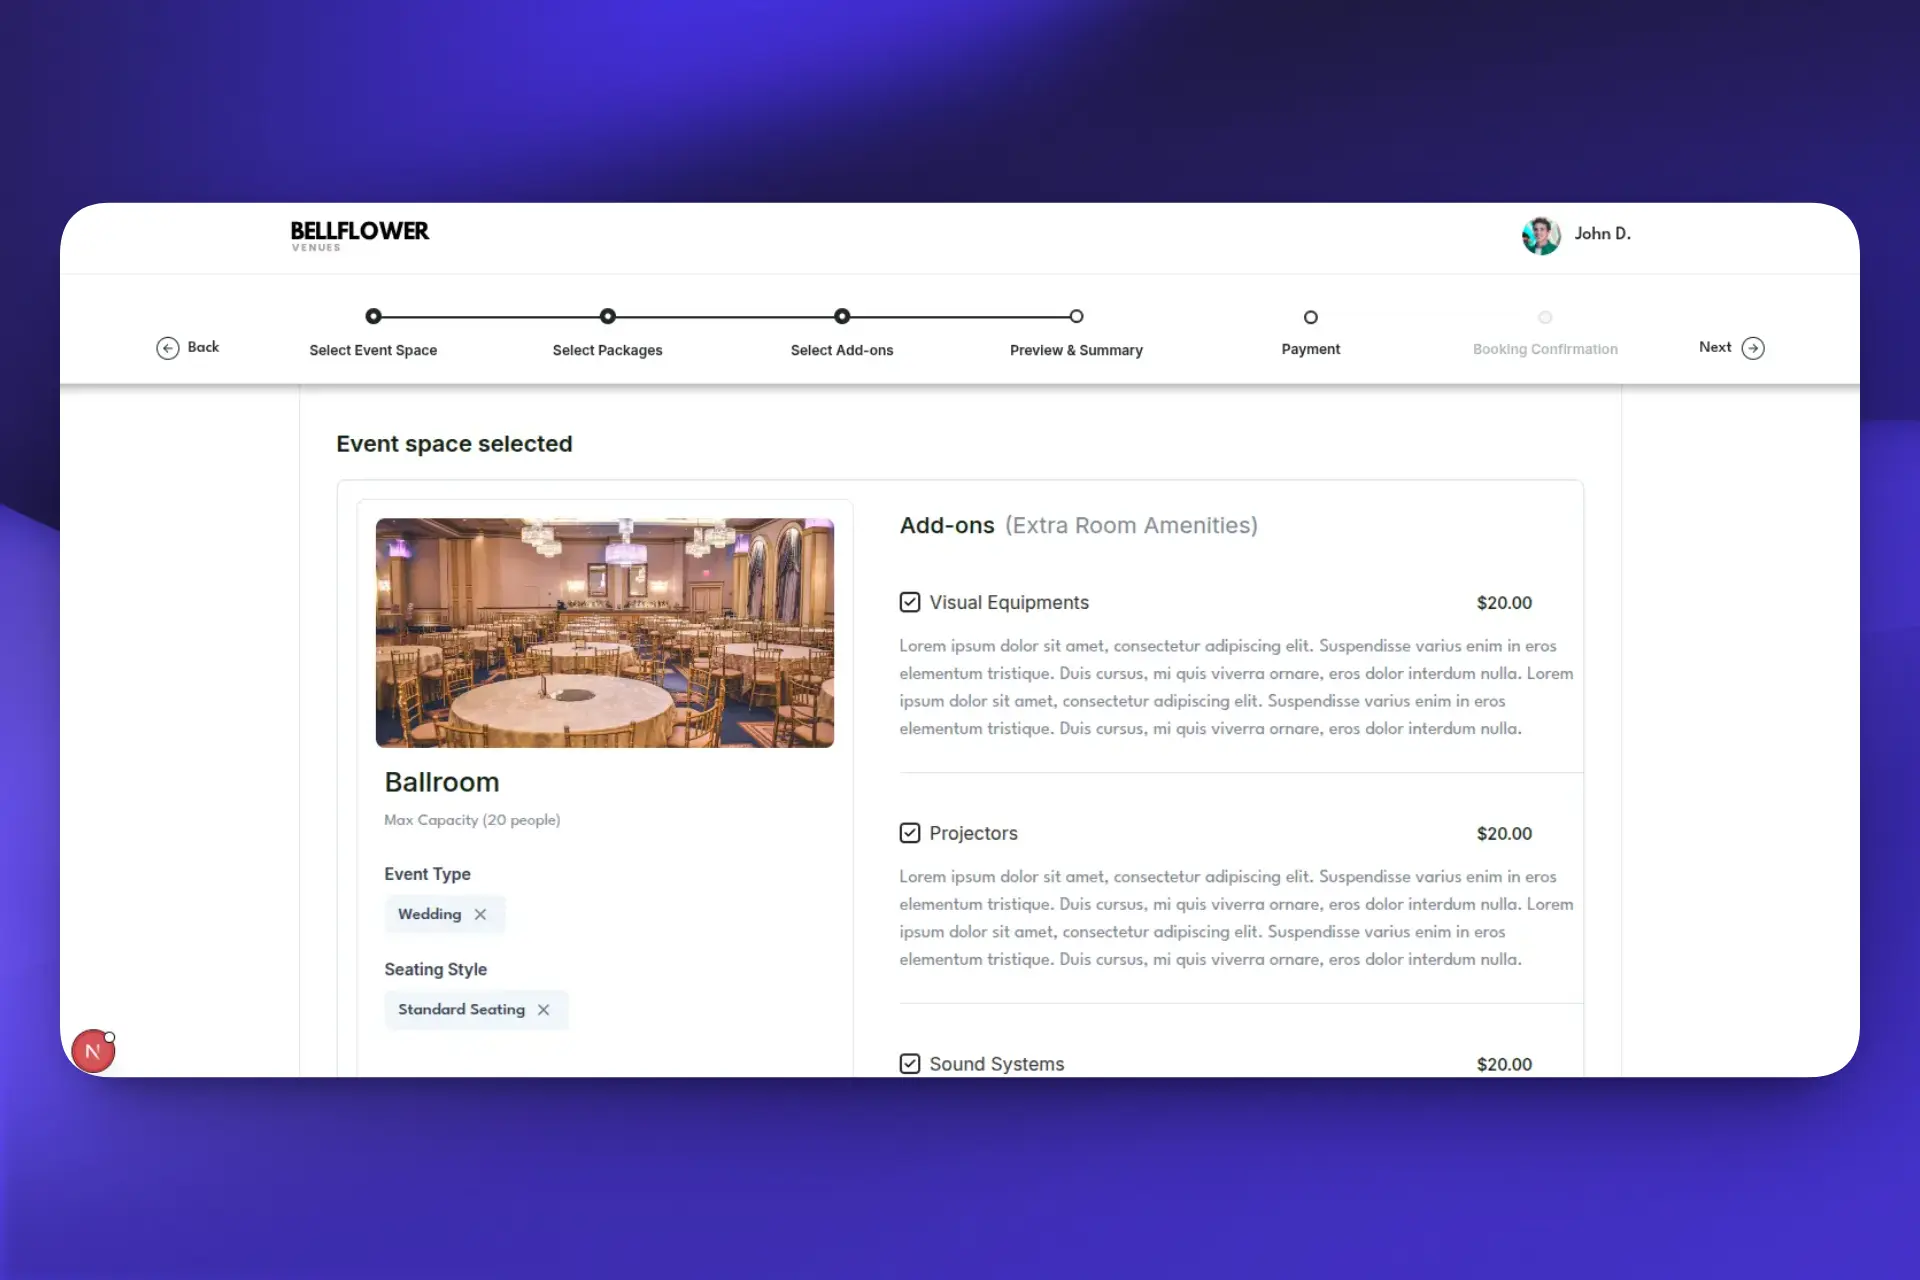The width and height of the screenshot is (1920, 1280).
Task: Click the Ballroom title
Action: [442, 782]
